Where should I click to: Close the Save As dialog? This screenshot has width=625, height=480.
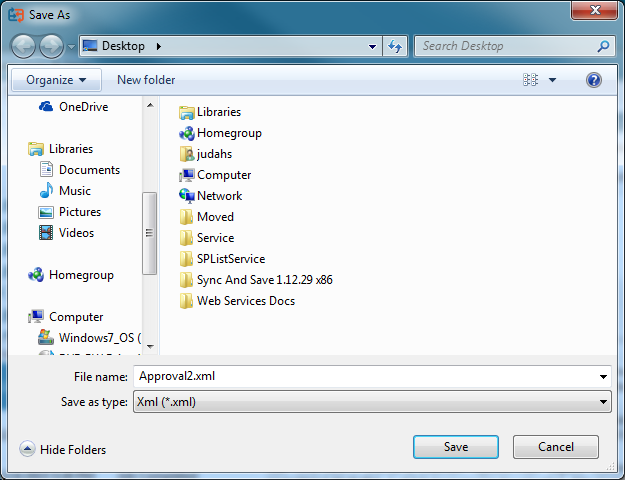(594, 10)
